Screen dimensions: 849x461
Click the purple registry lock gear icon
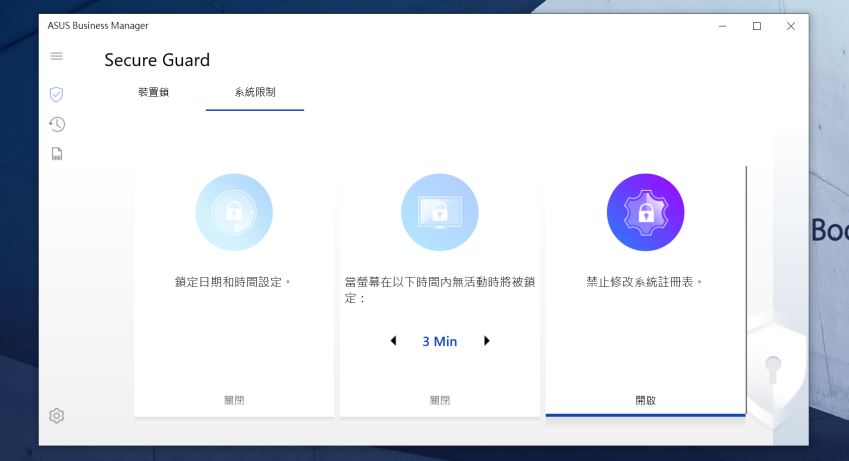pyautogui.click(x=645, y=212)
